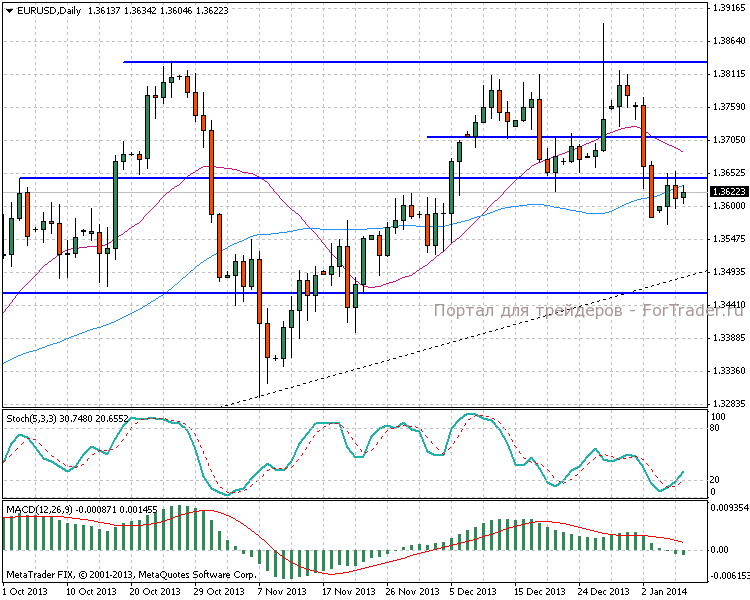Click the 1 Oct 2013 date label
This screenshot has width=750, height=600.
(26, 591)
